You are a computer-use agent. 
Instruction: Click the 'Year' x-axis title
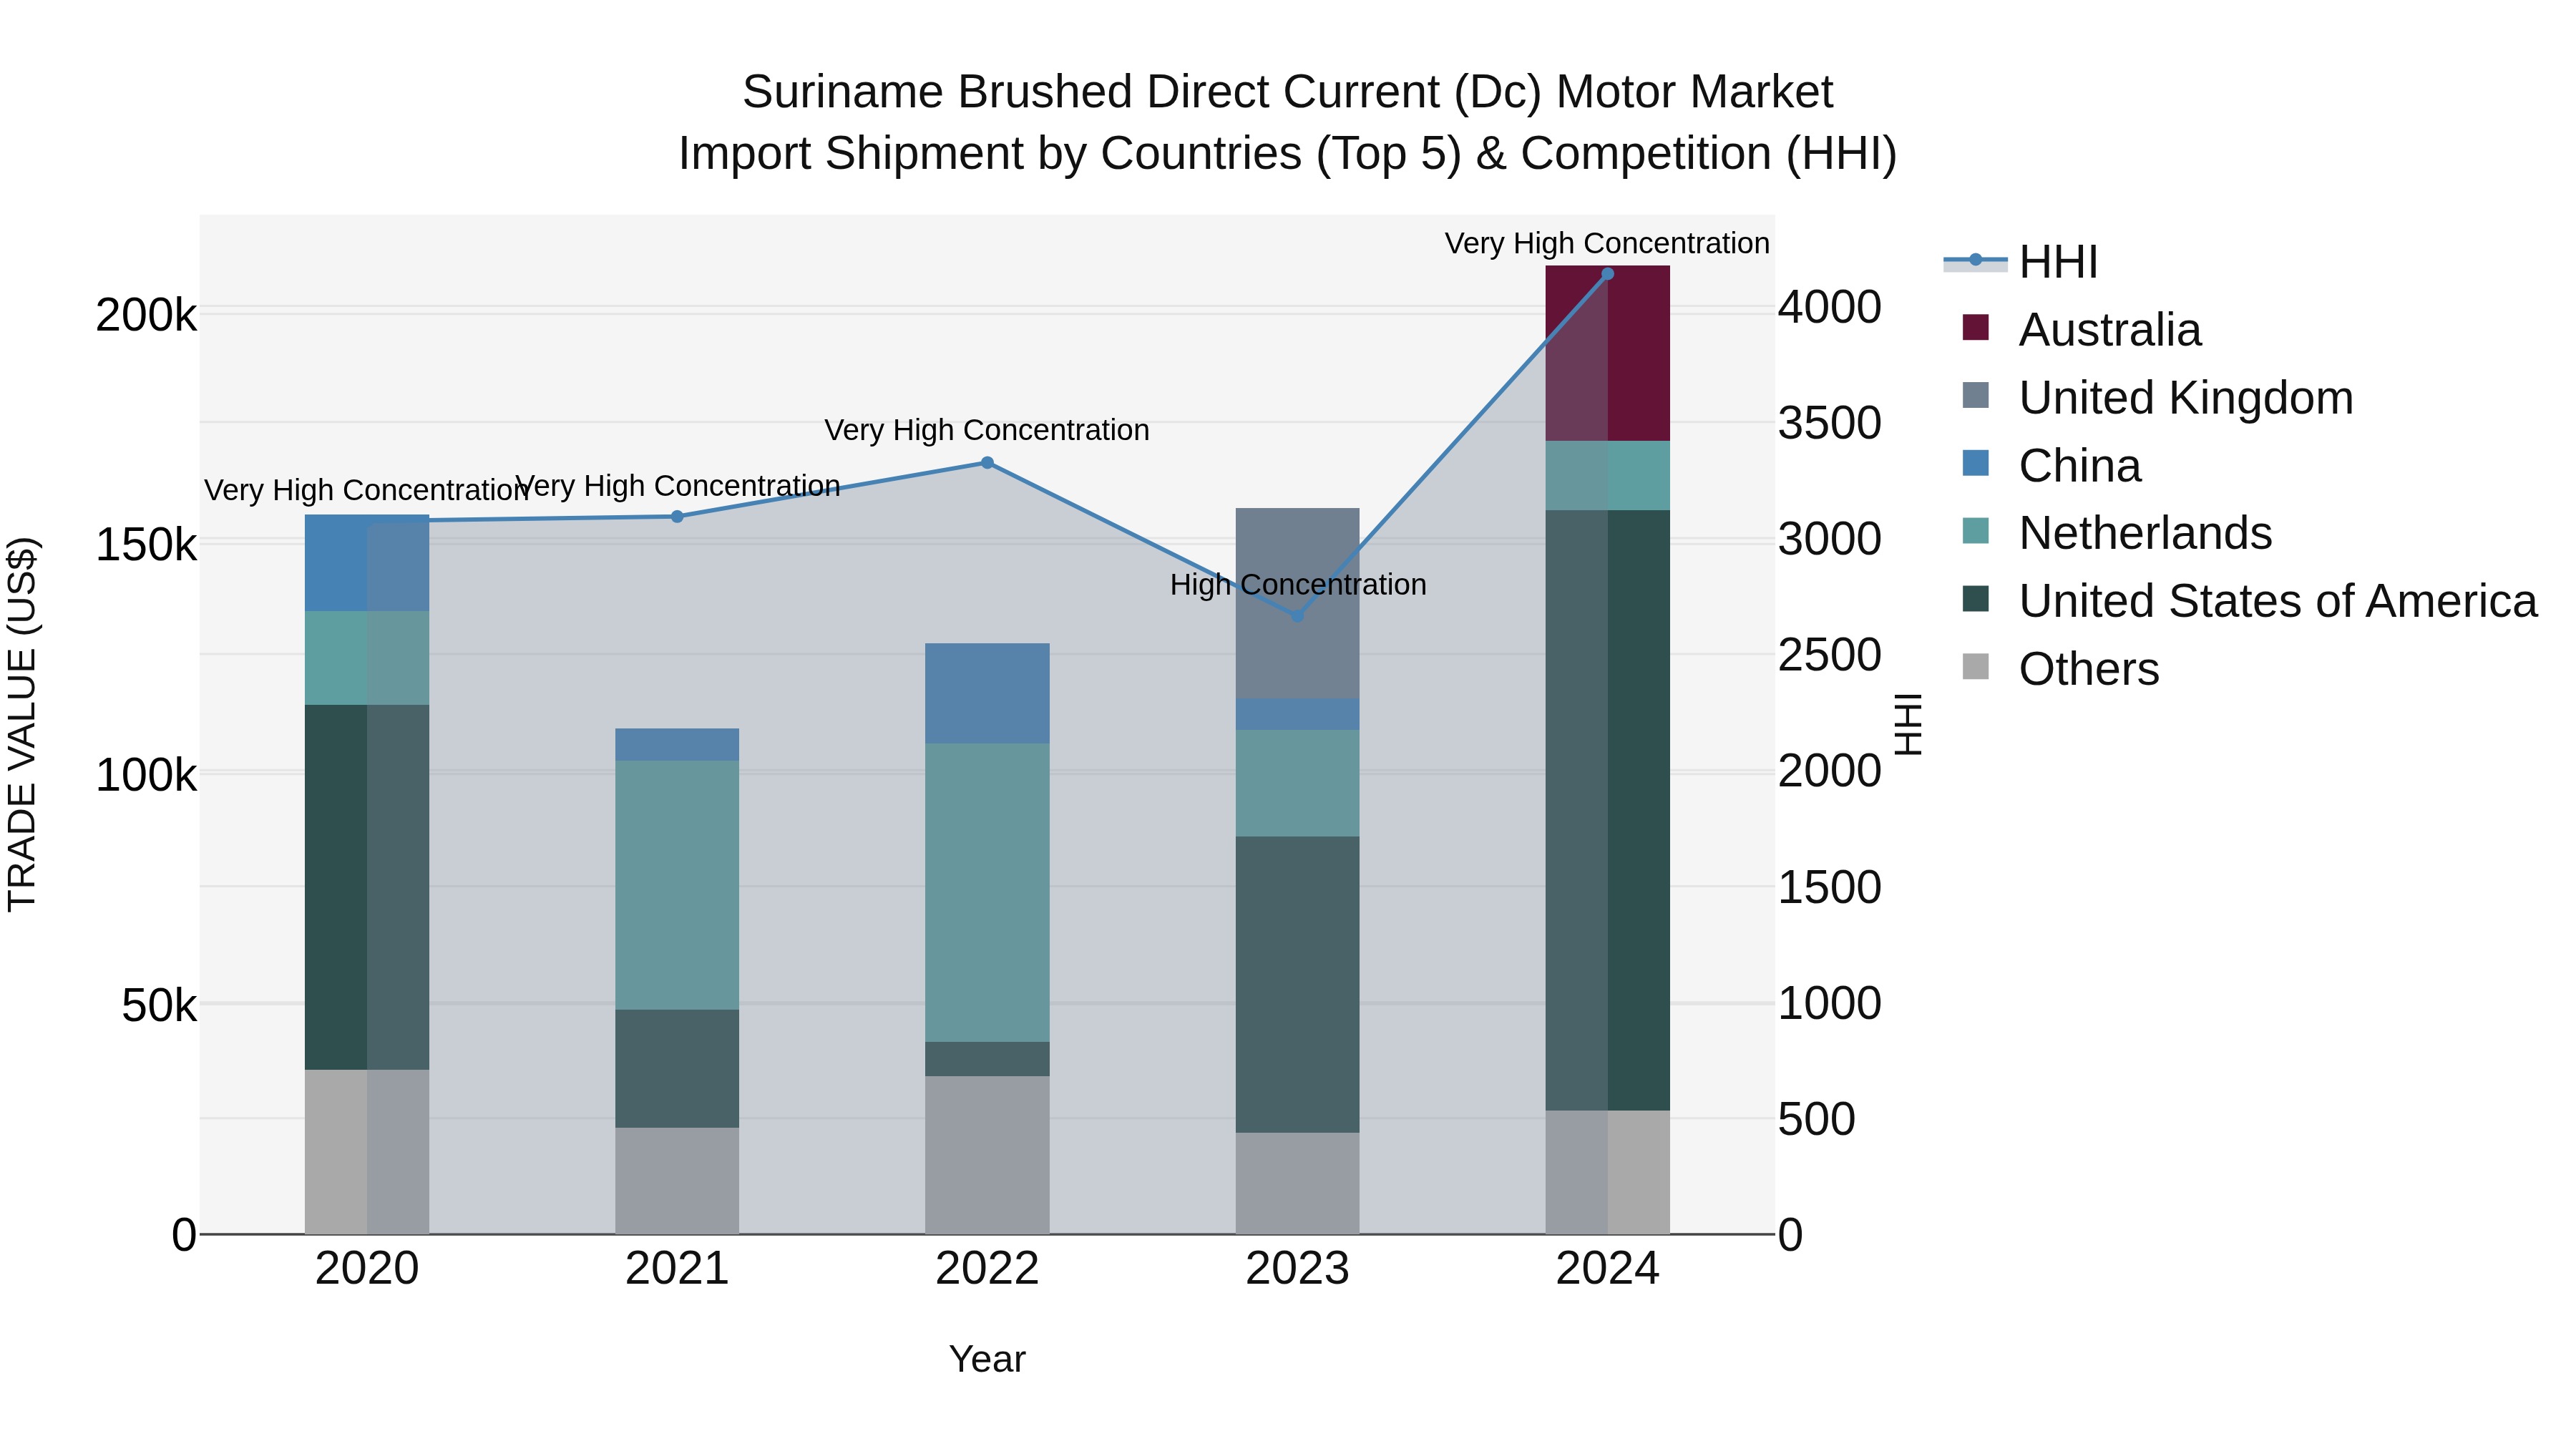pyautogui.click(x=987, y=1359)
